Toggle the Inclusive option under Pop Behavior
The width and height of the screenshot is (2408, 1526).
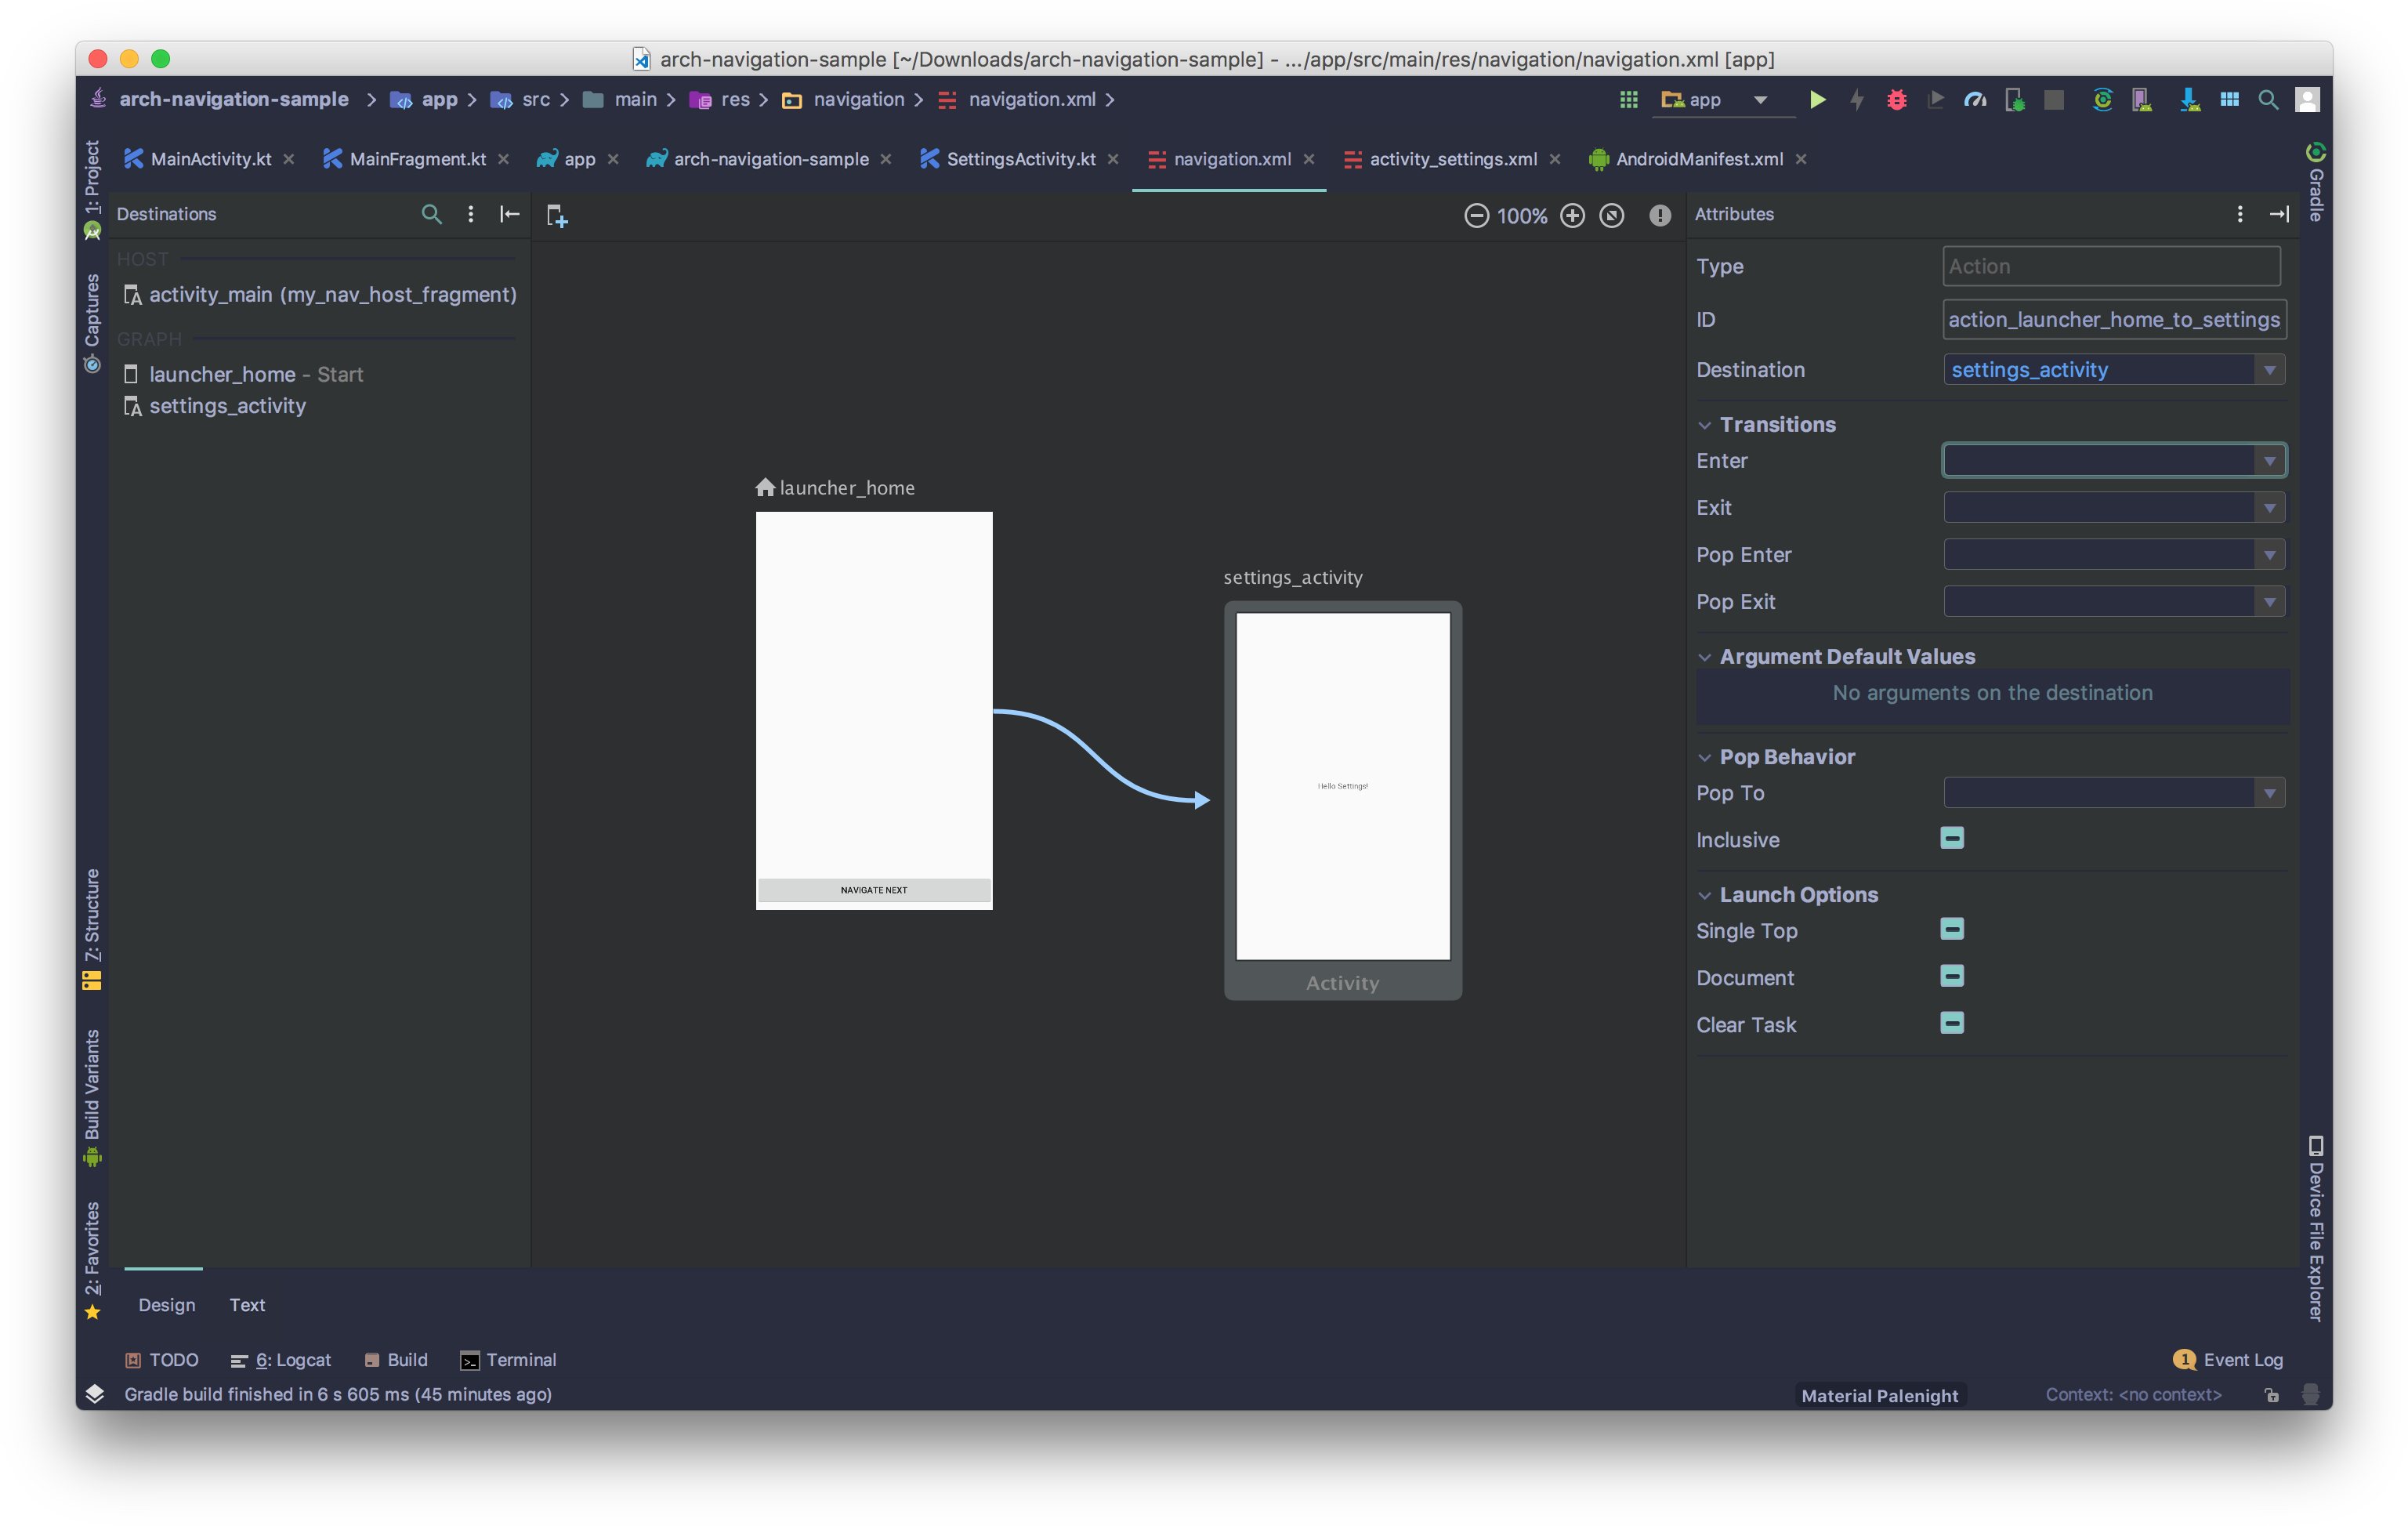[1952, 838]
